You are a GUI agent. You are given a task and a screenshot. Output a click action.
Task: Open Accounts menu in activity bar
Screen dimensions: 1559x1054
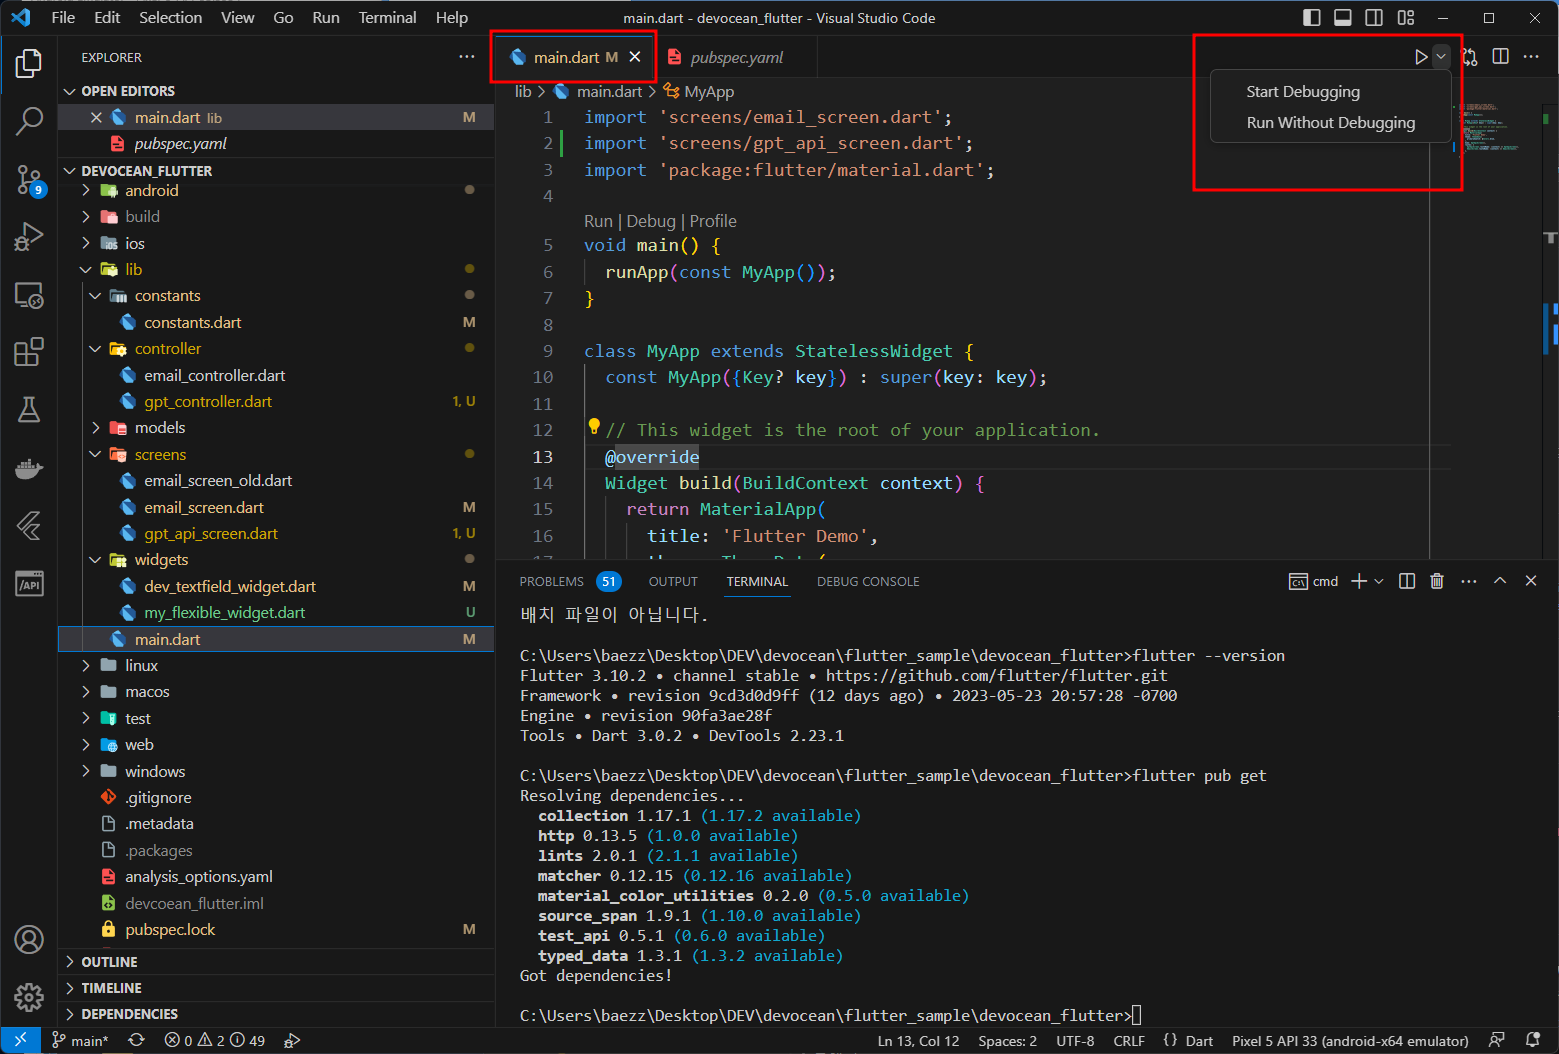click(29, 940)
